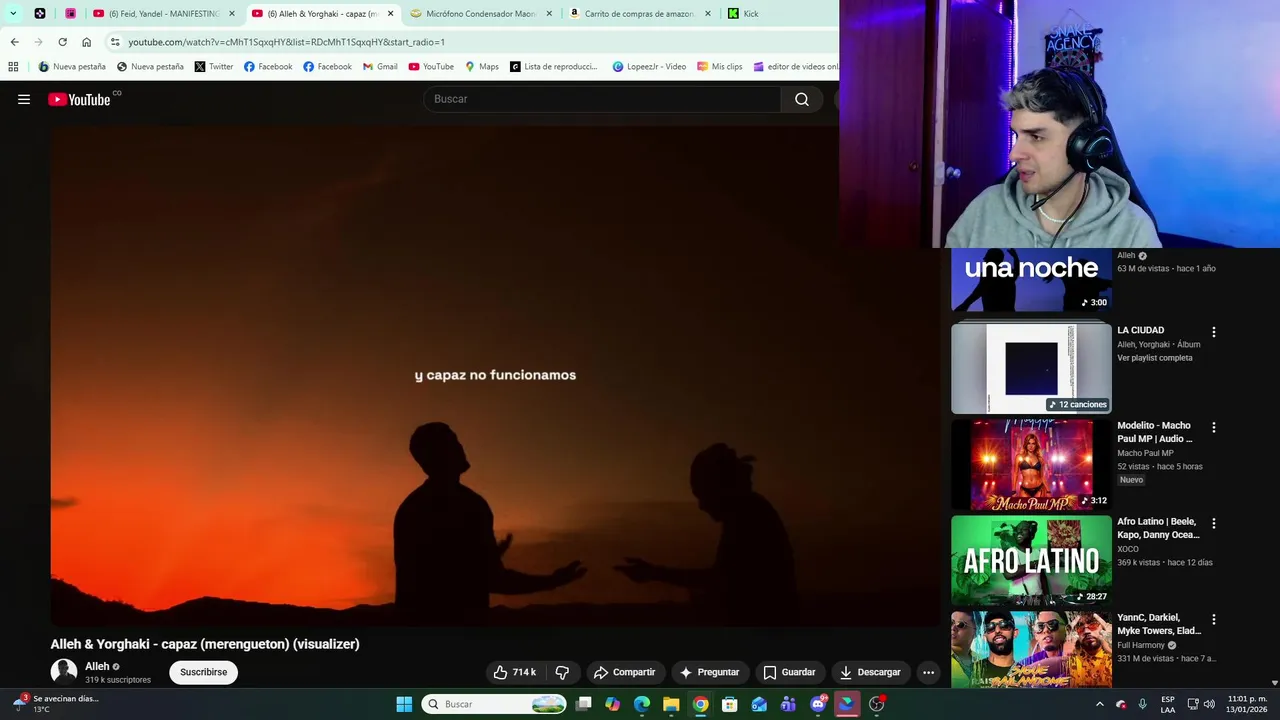Focus the YouTube Buscar search field
Viewport: 1280px width, 720px height.
(602, 99)
